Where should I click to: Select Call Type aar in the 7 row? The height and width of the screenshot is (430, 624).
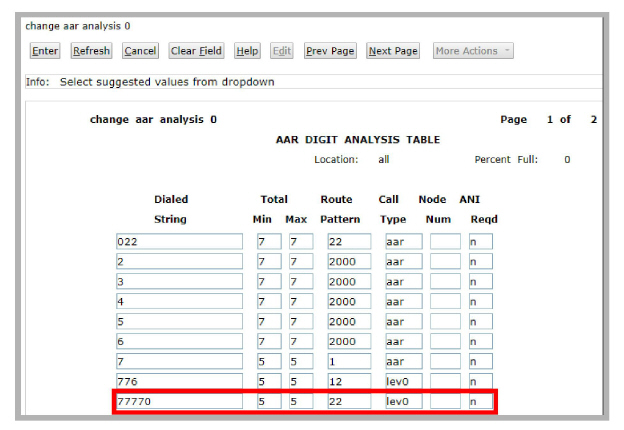404,361
